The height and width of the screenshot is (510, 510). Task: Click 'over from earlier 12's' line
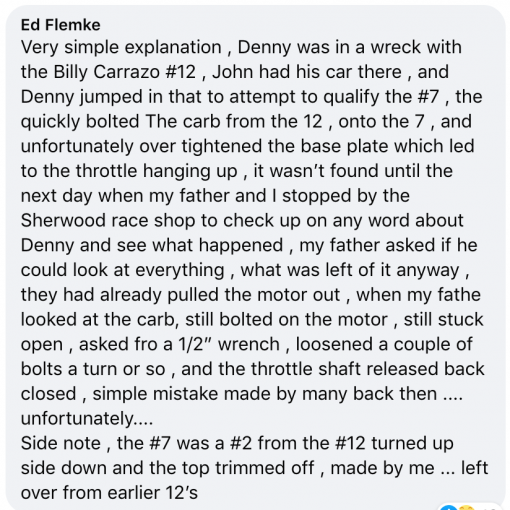point(109,493)
